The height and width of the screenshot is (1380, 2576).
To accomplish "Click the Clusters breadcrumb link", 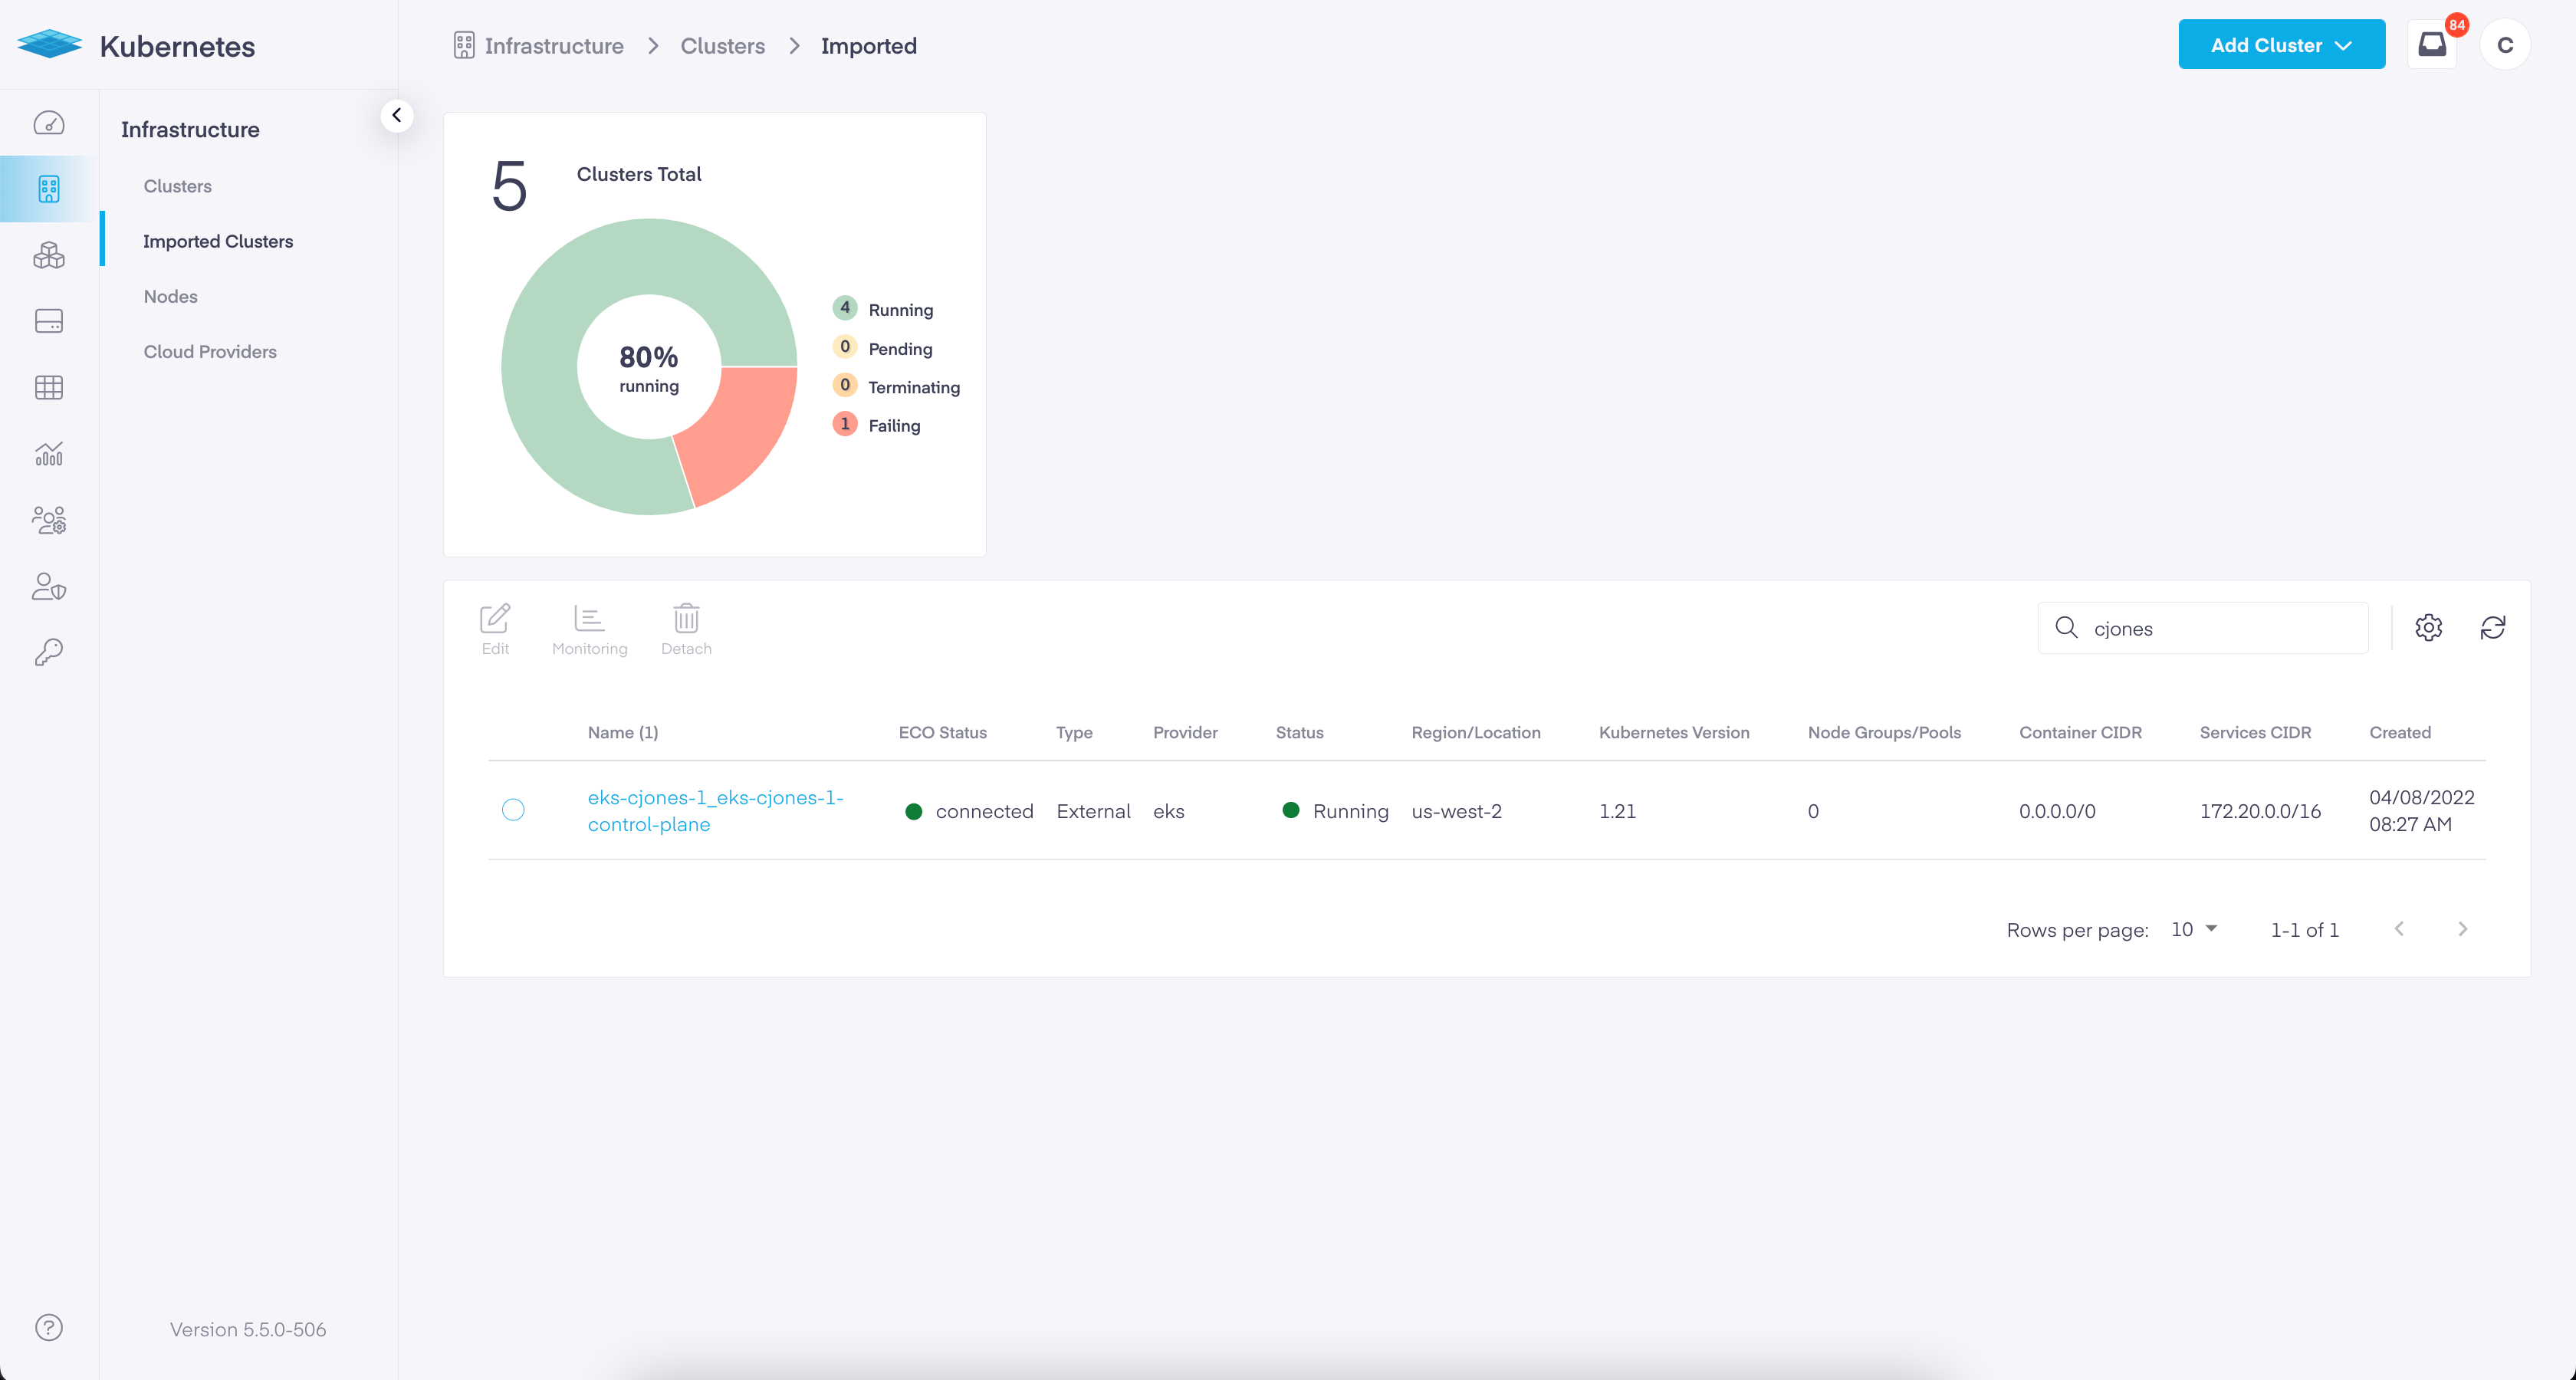I will [x=722, y=46].
